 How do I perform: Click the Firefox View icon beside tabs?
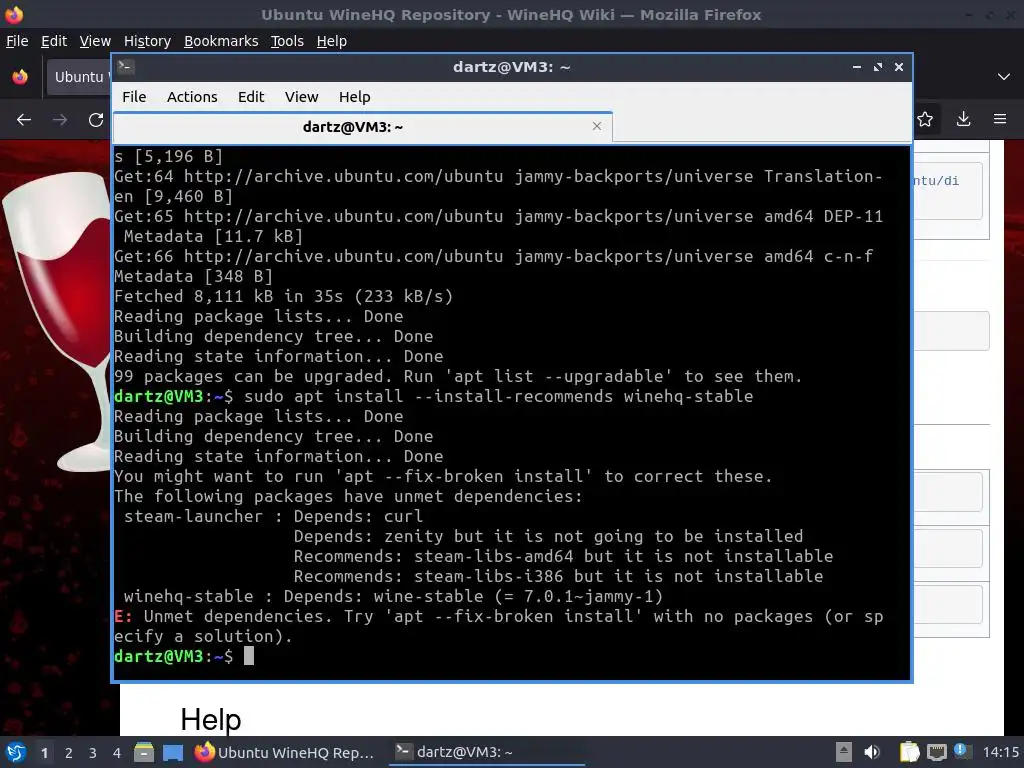pos(20,76)
